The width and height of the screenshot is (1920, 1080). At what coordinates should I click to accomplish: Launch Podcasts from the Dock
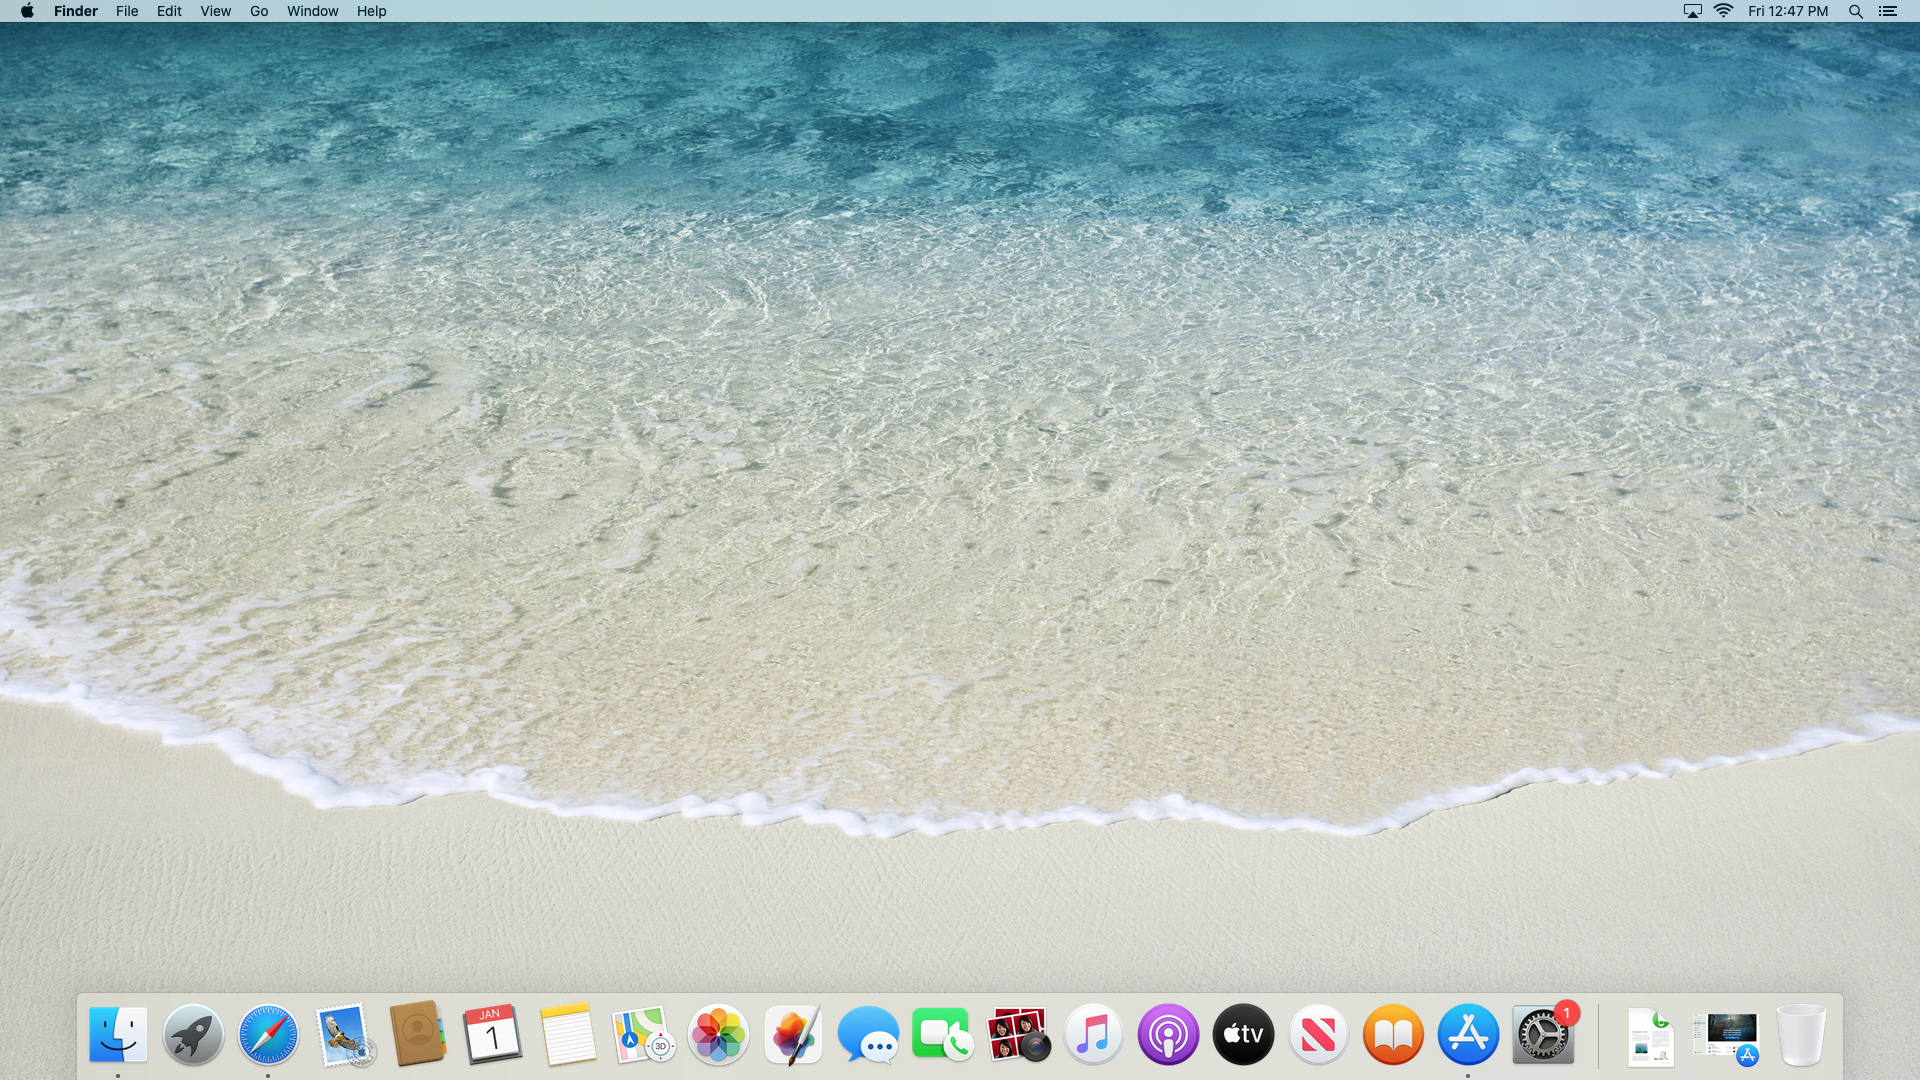click(1168, 1034)
